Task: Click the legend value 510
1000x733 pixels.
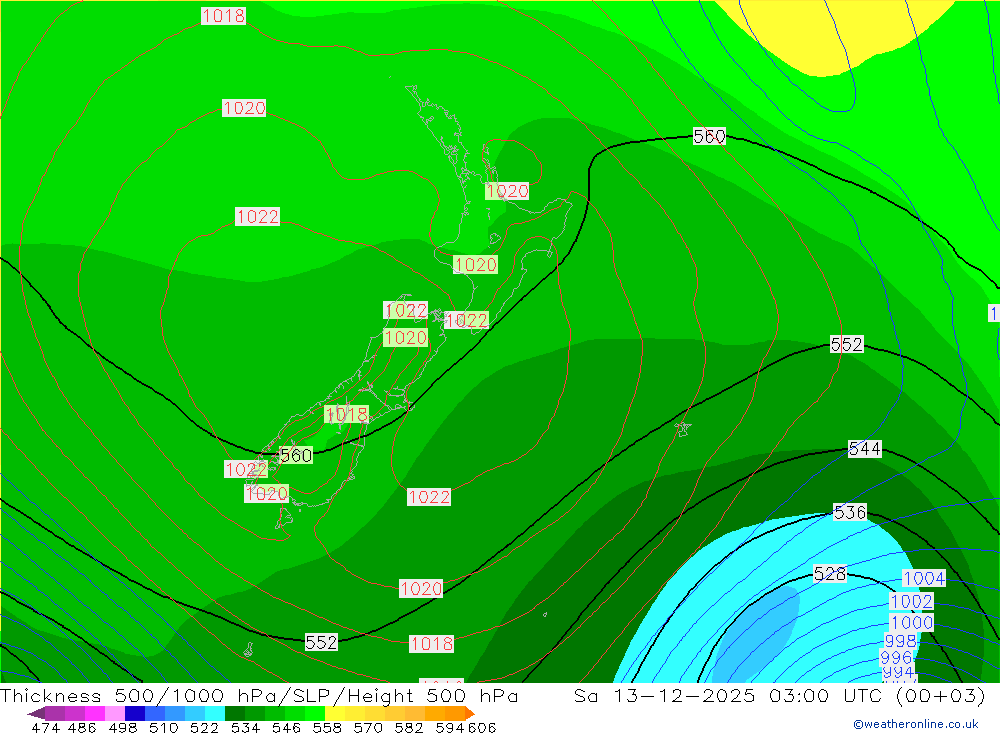Action: (x=163, y=727)
